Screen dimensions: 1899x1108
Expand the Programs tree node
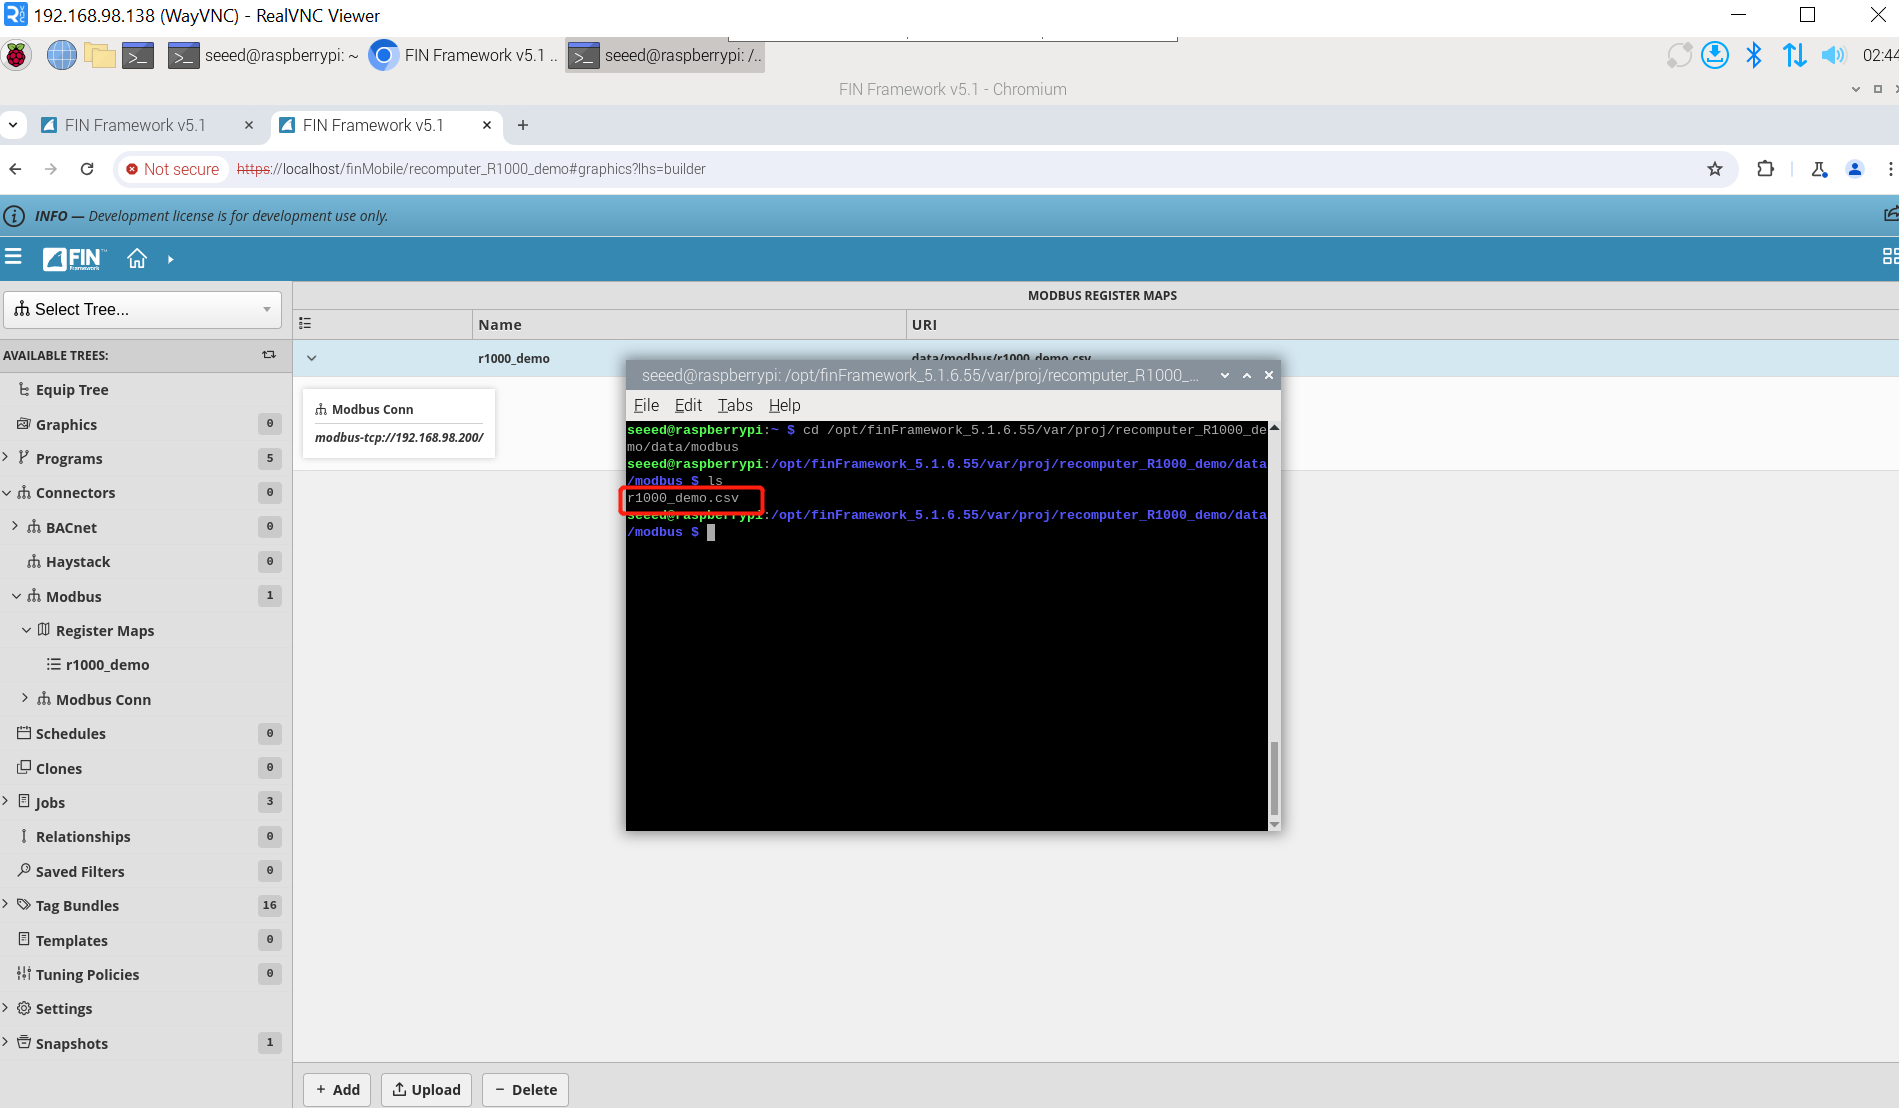pos(6,457)
